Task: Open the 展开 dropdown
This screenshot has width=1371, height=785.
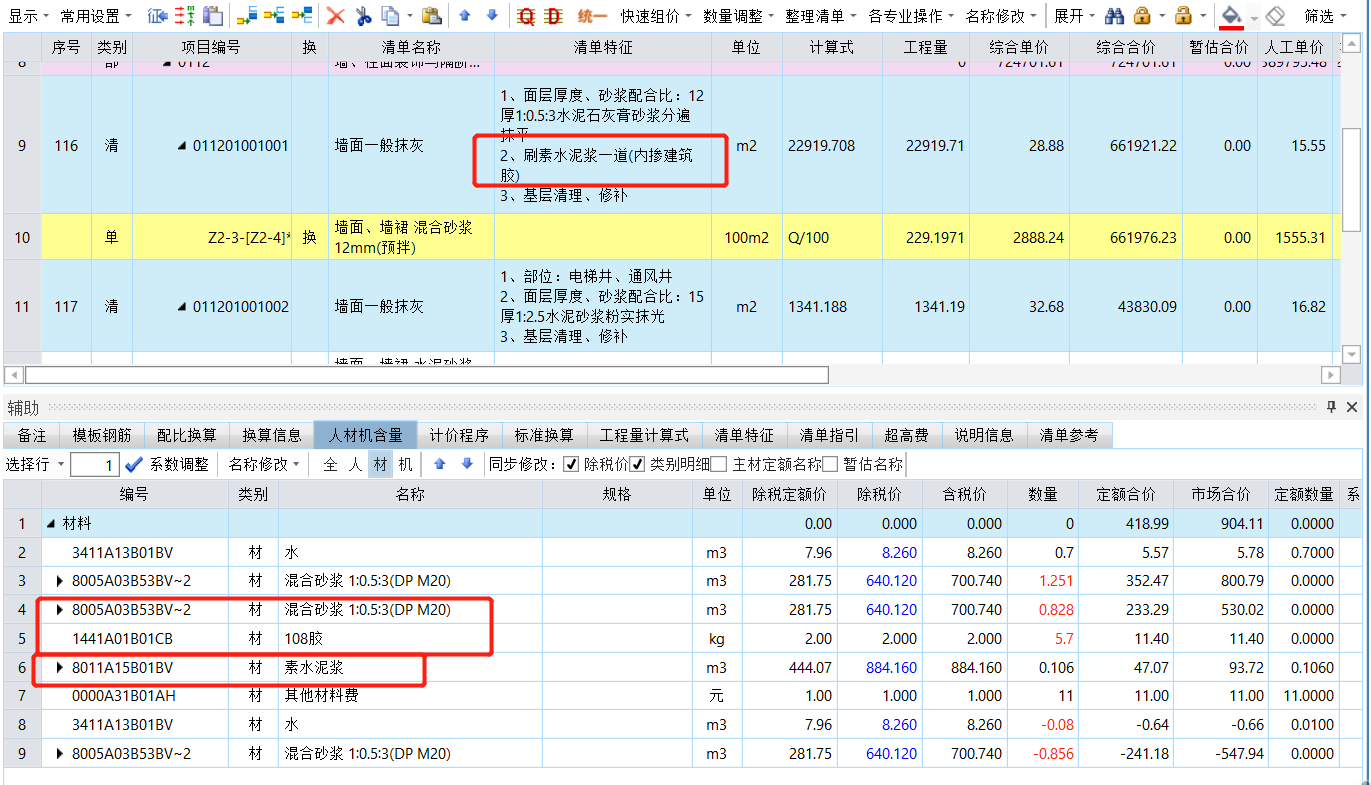Action: click(x=1075, y=16)
